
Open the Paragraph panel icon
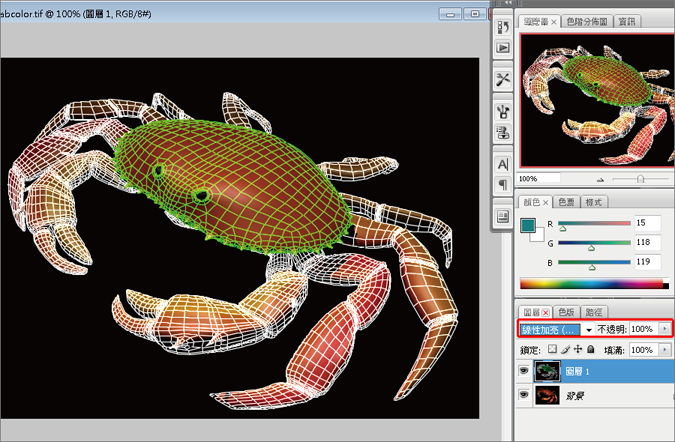[x=503, y=185]
